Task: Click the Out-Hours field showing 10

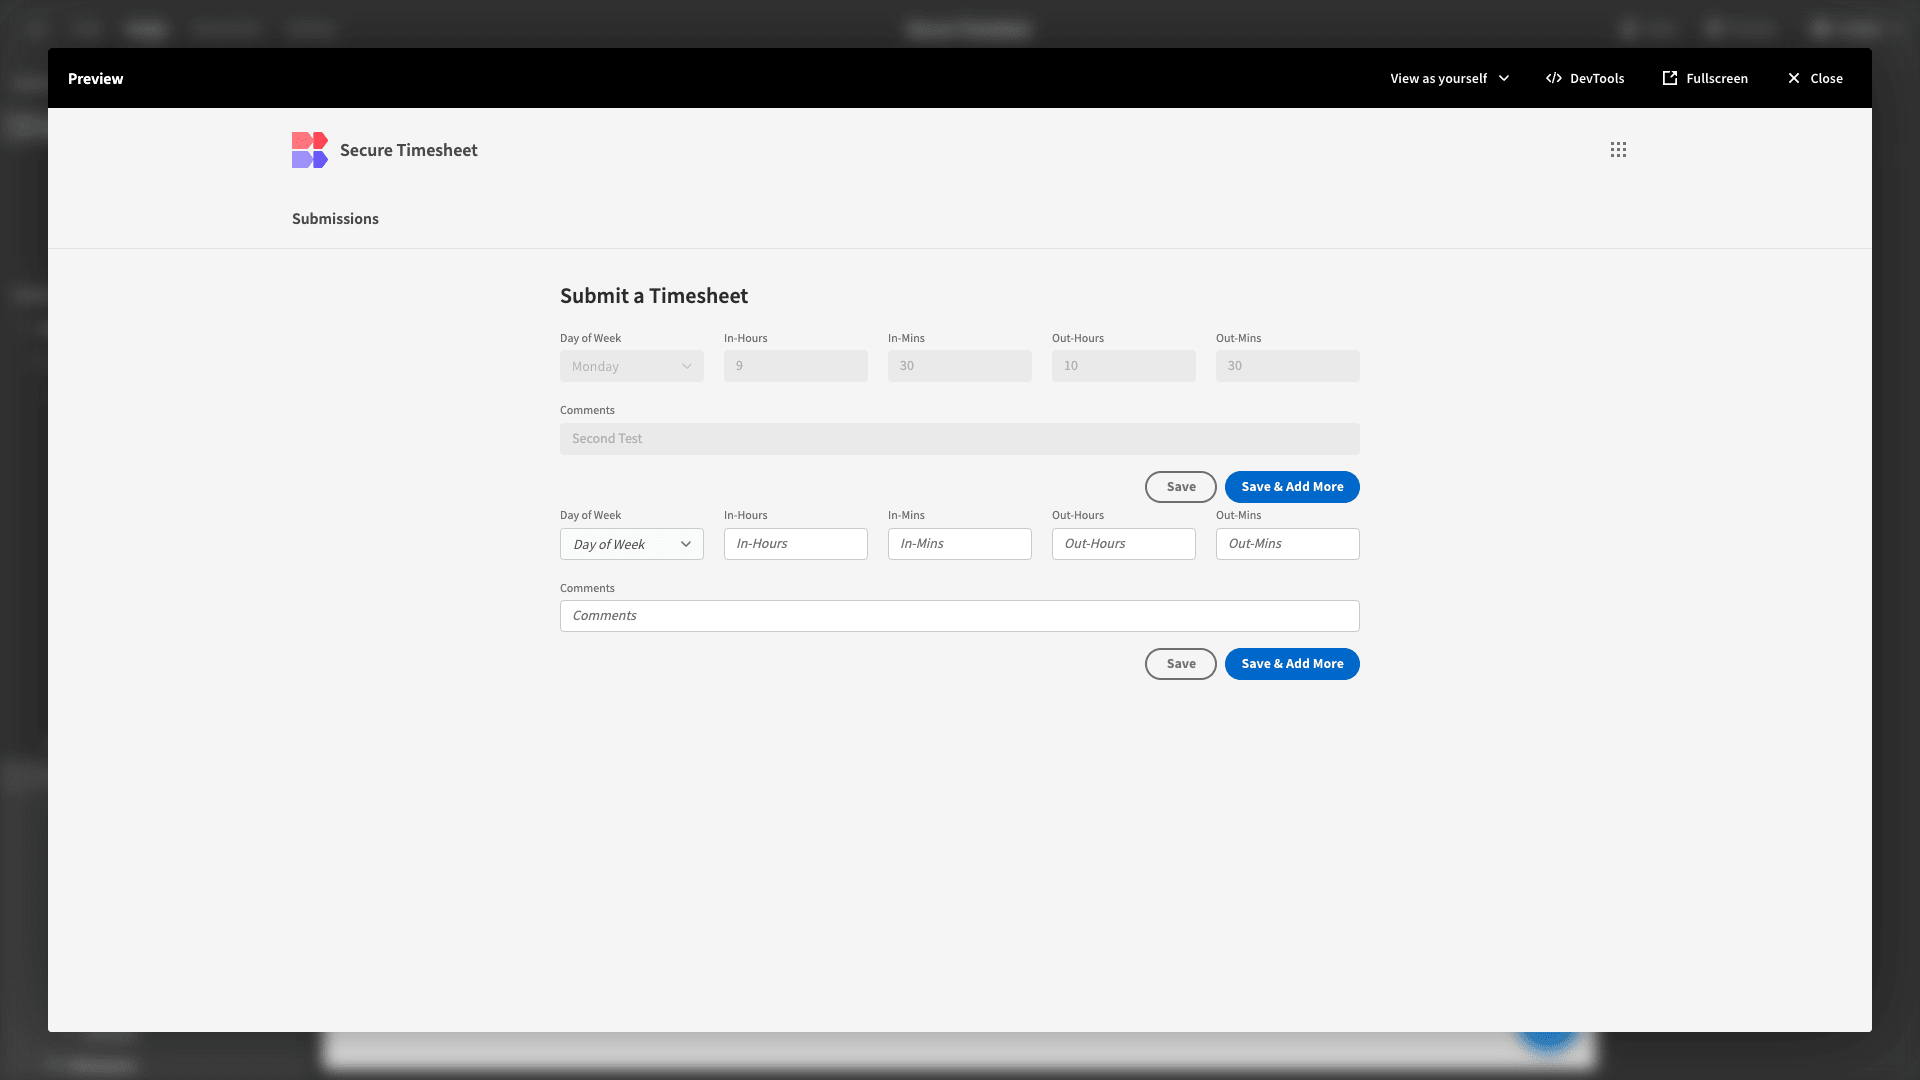Action: click(x=1124, y=366)
